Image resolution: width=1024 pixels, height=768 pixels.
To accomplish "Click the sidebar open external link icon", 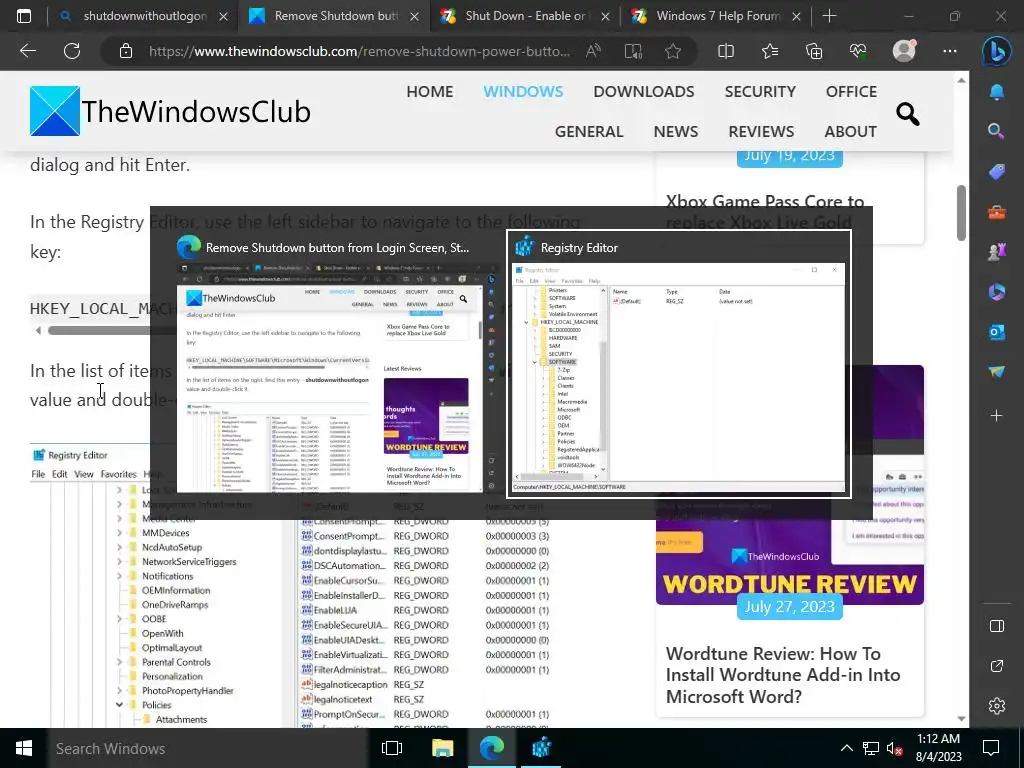I will [997, 666].
